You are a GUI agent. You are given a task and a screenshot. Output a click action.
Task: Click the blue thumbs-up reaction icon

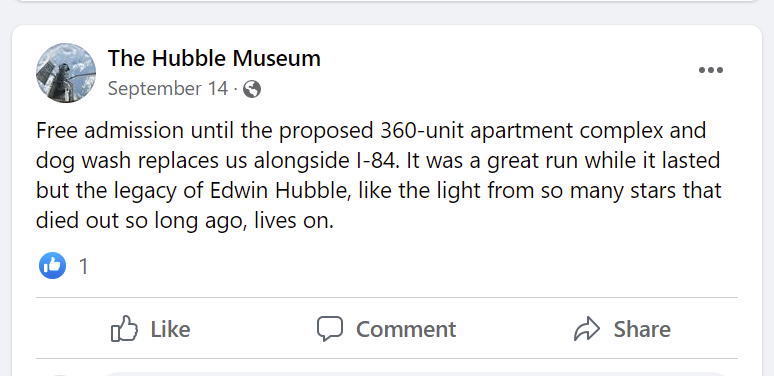(52, 265)
